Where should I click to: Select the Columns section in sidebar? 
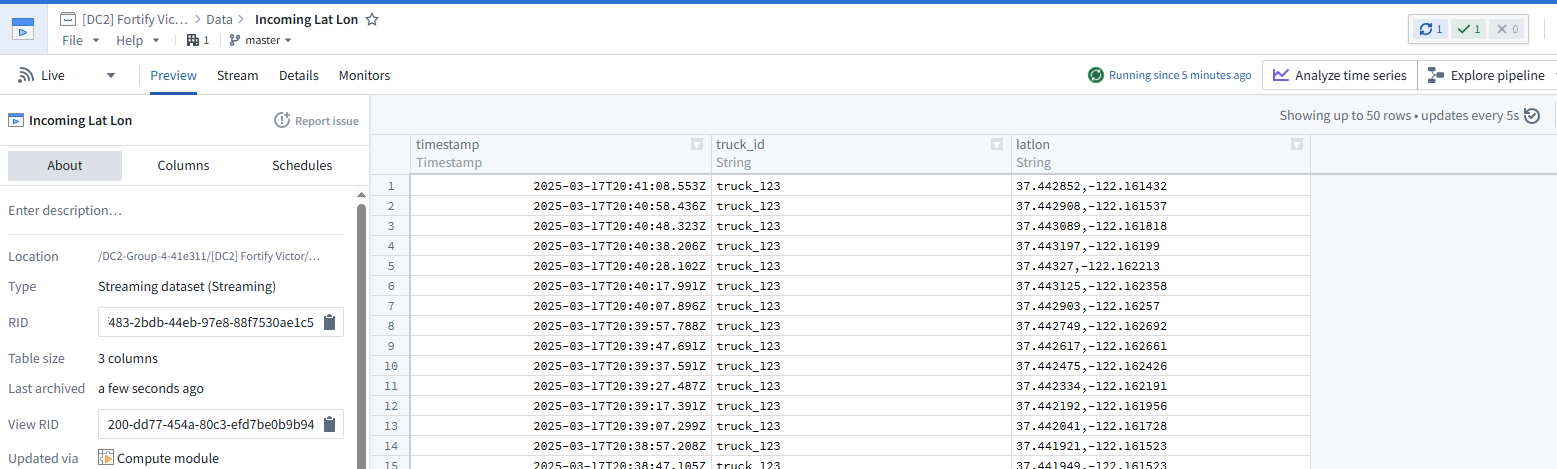(x=183, y=165)
